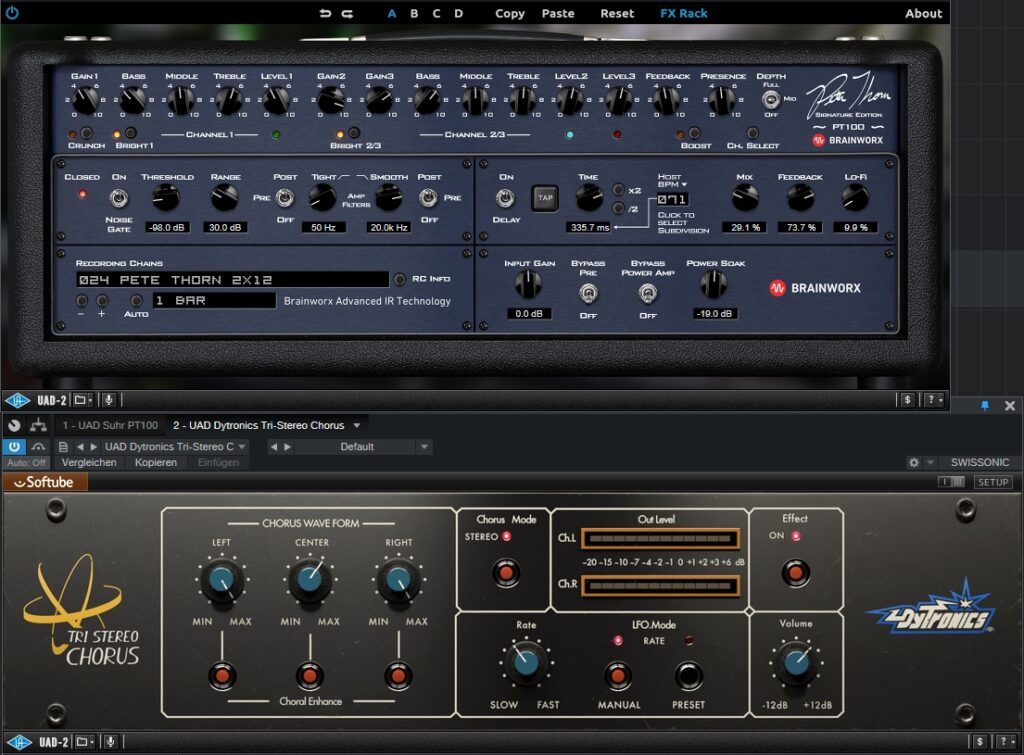Click the Vergleichen button
This screenshot has height=755, width=1024.
coord(89,462)
